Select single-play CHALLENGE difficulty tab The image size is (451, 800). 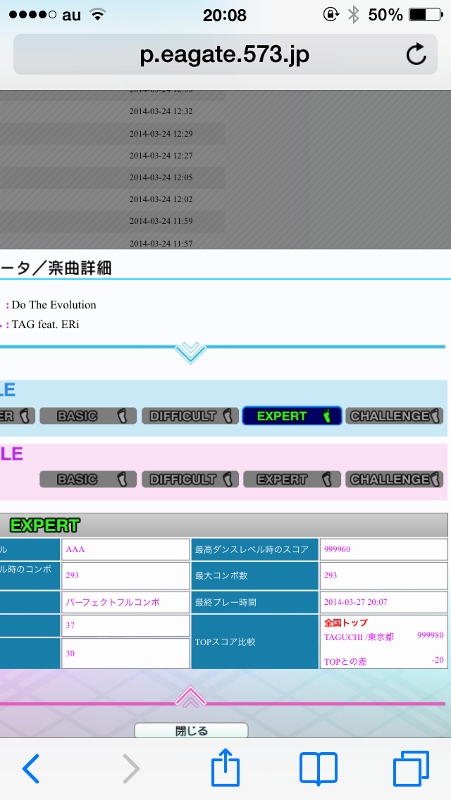coord(394,416)
